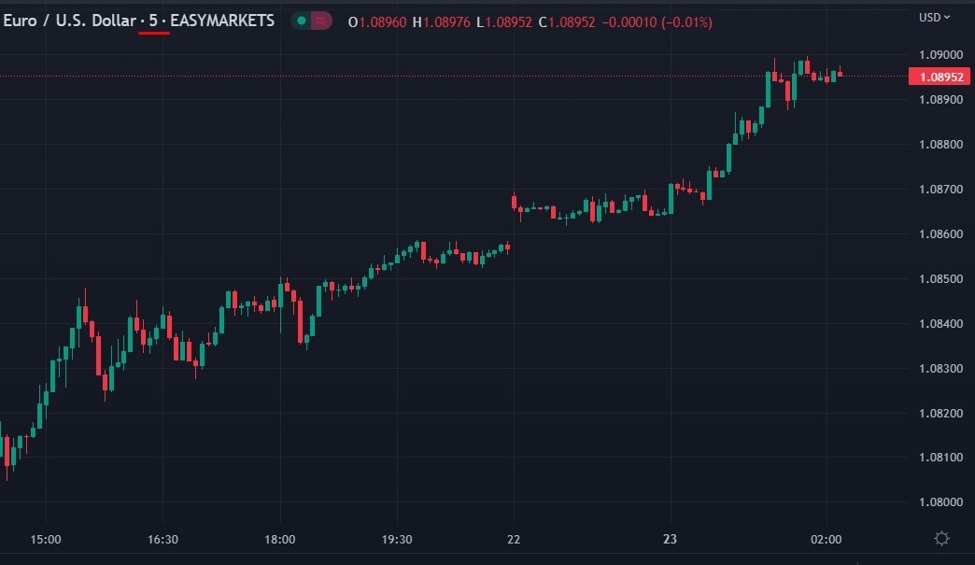
Task: Click the 1.08500 price axis label
Action: (939, 279)
